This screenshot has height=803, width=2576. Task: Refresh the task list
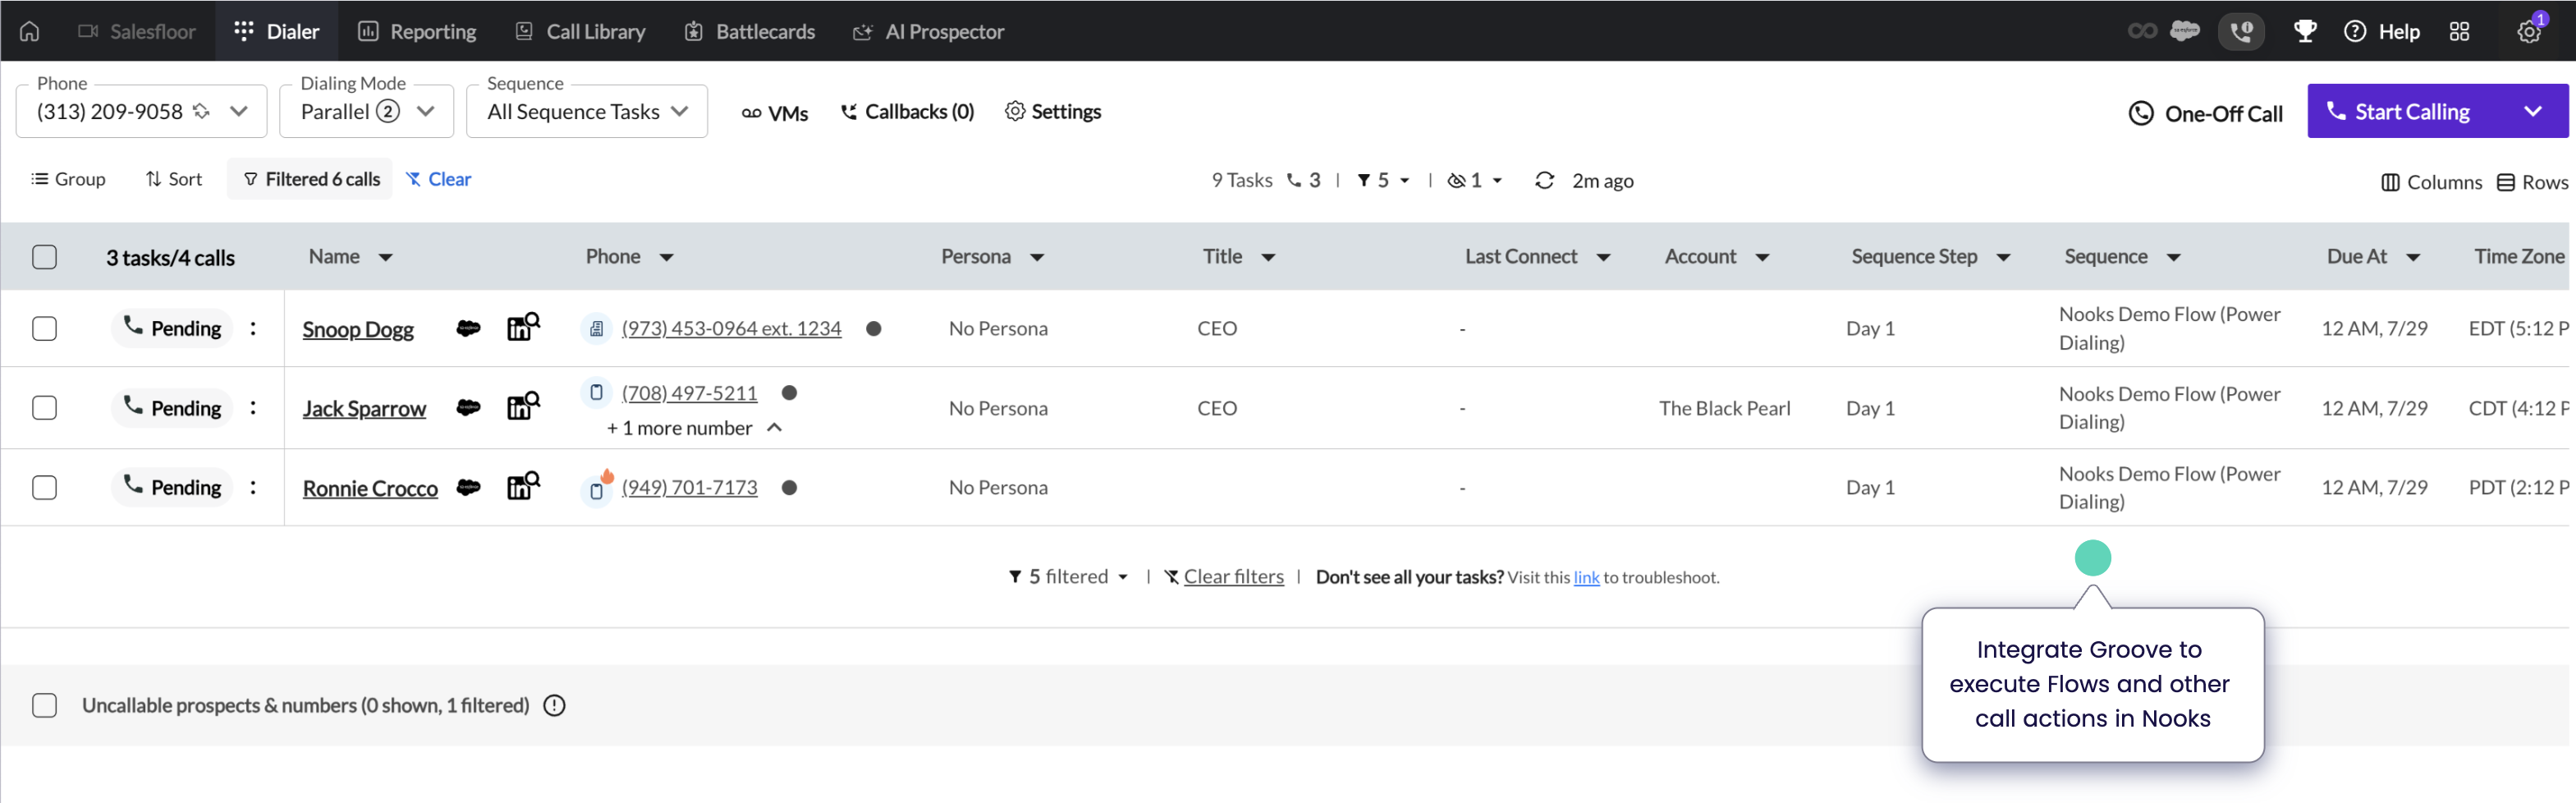1544,181
